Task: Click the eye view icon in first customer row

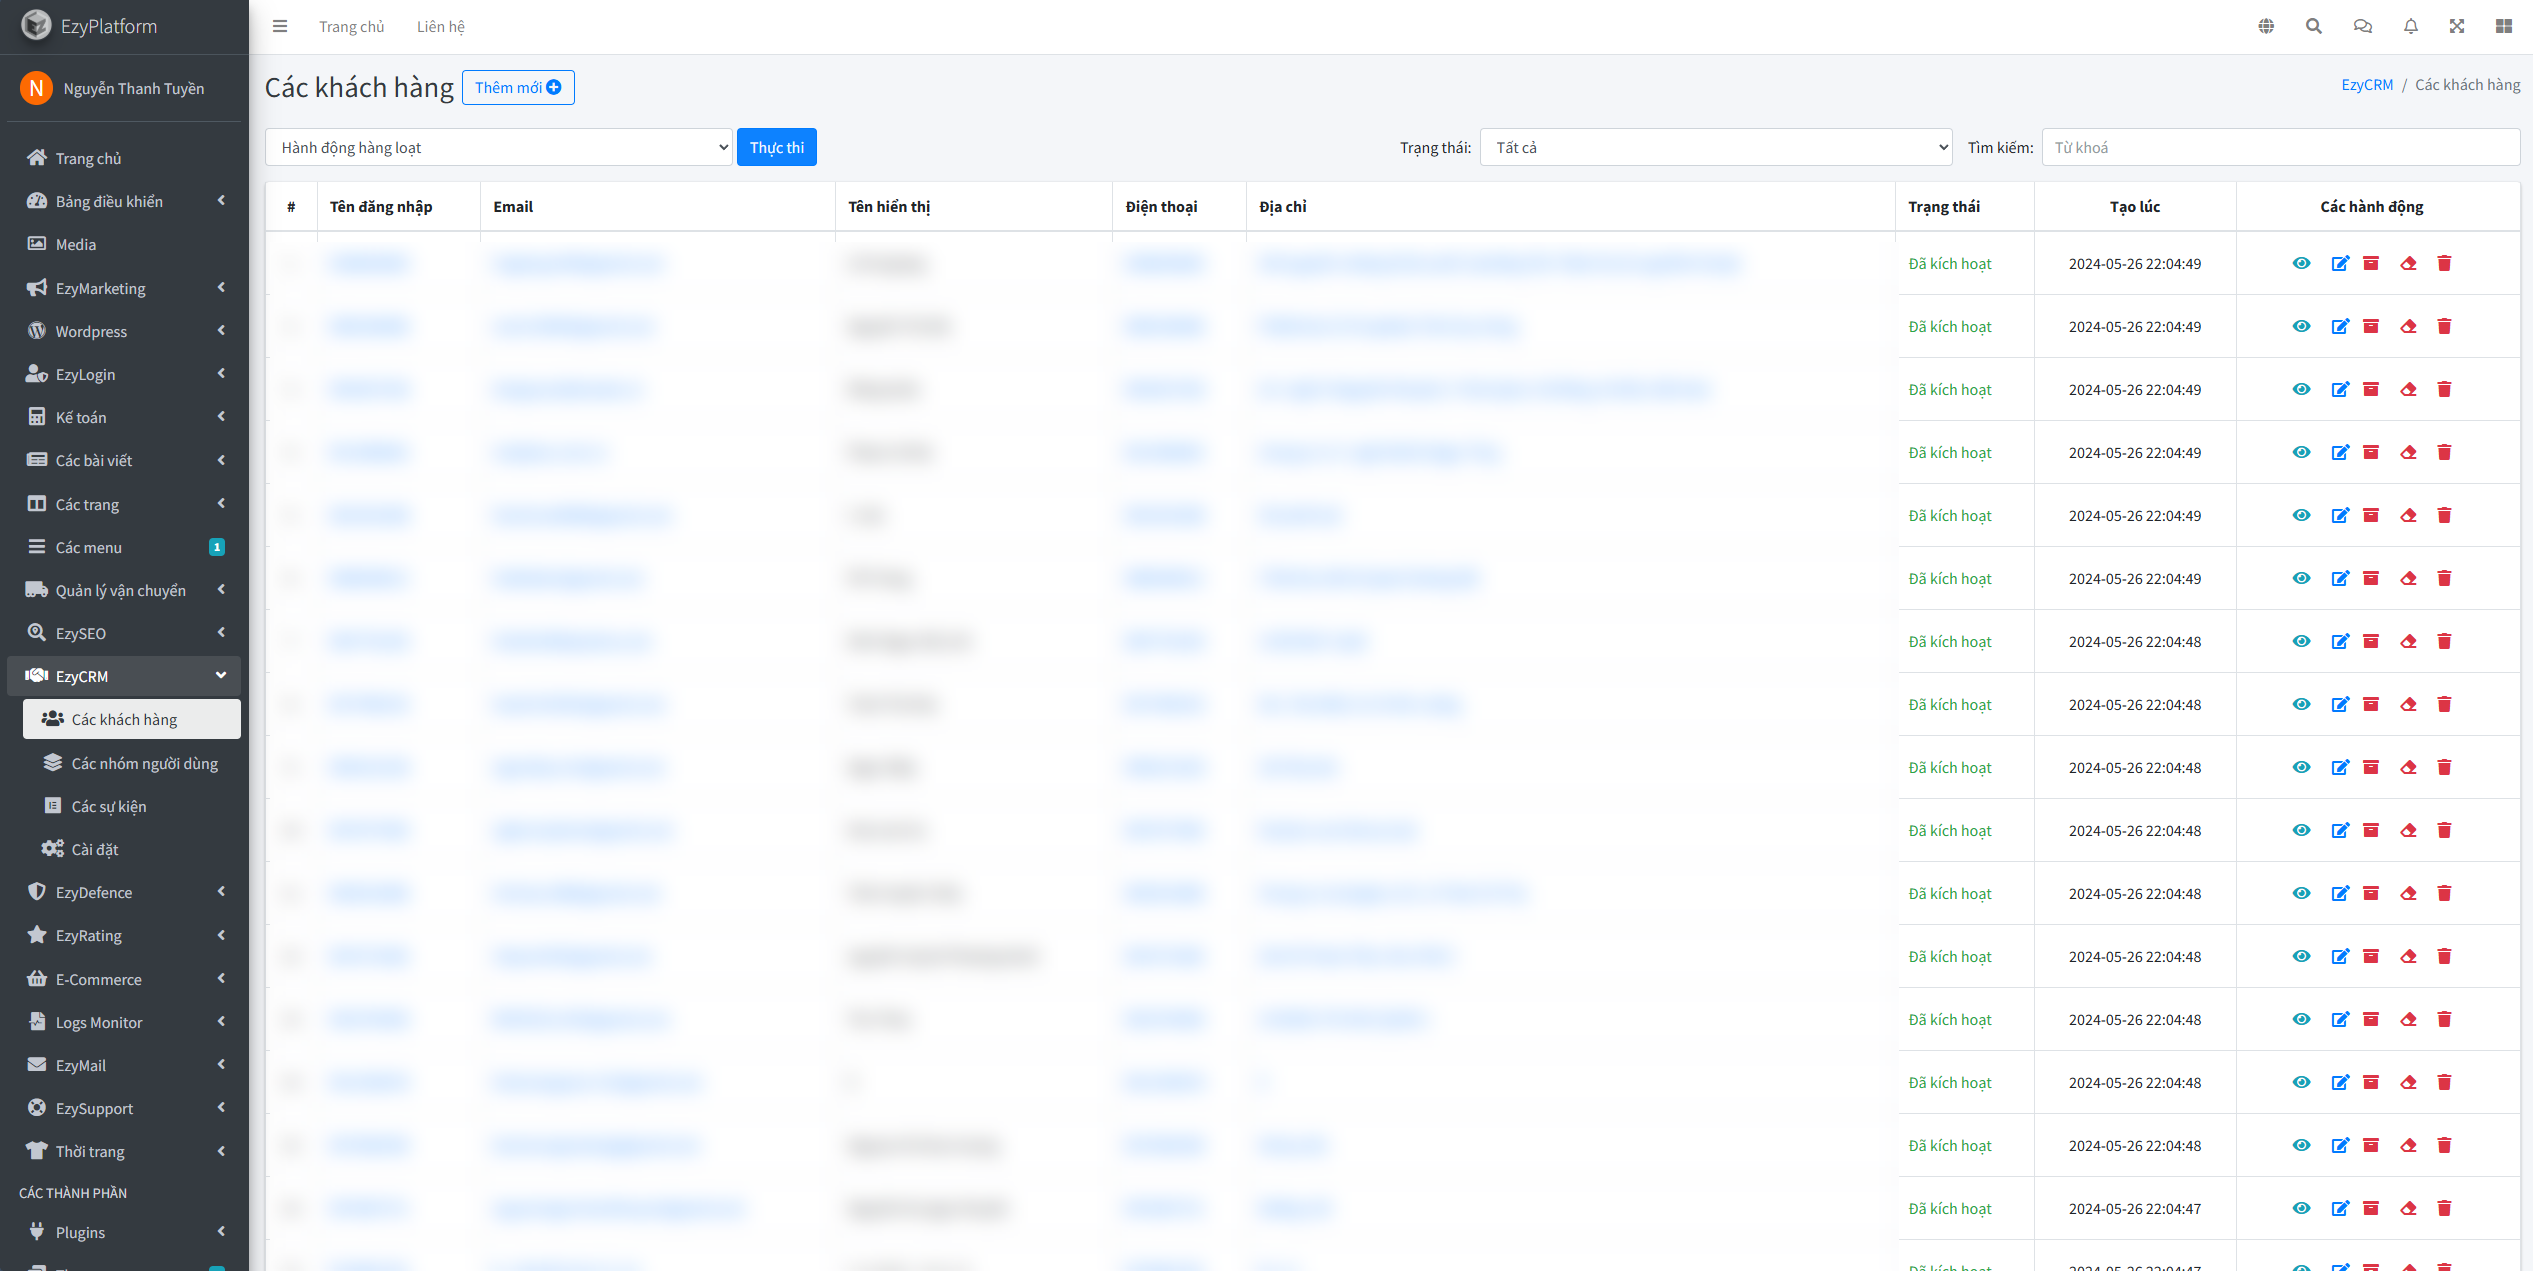Action: tap(2301, 263)
